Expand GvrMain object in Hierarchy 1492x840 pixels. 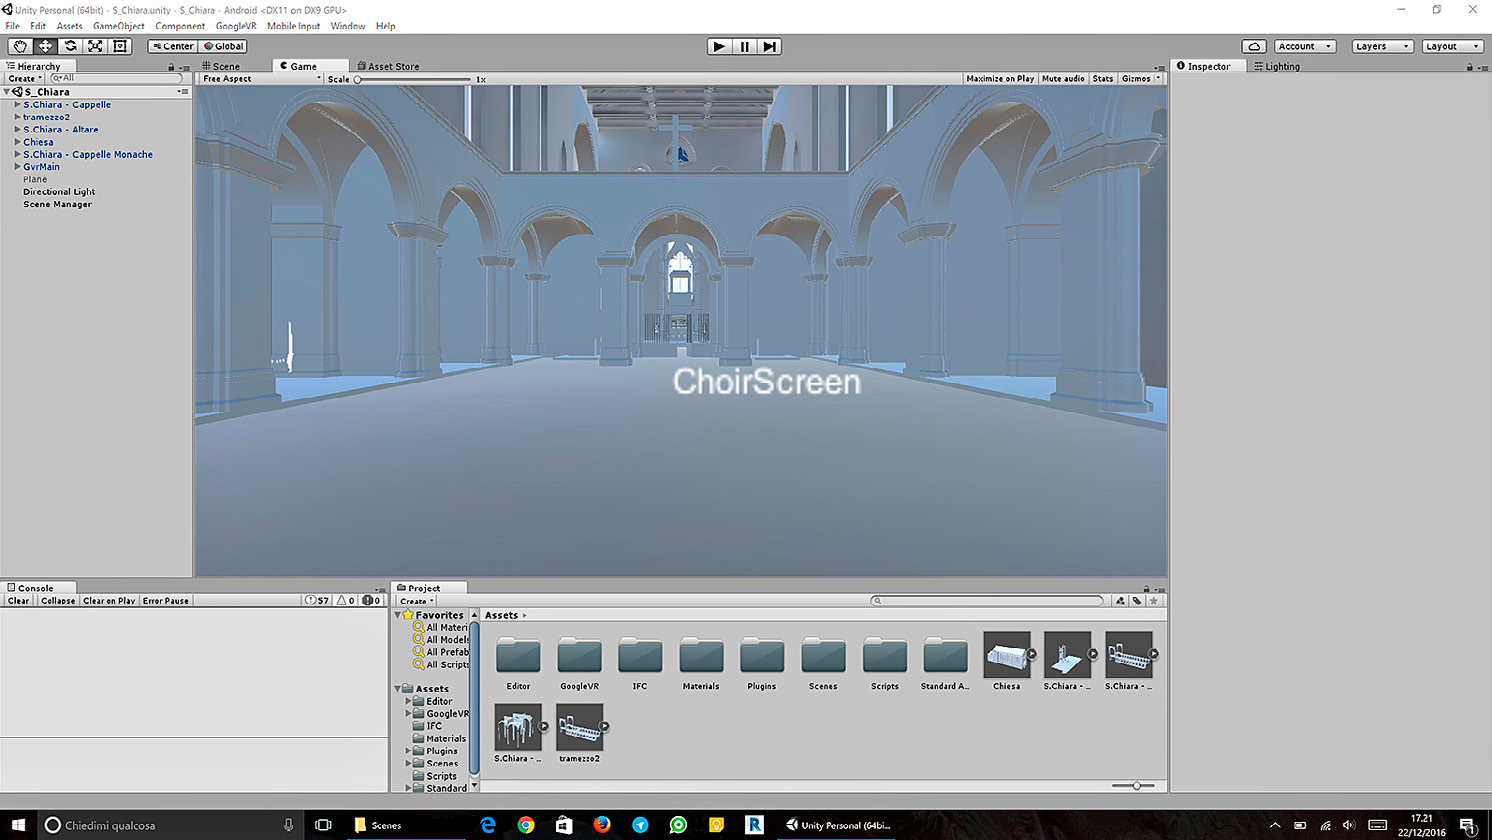[x=17, y=167]
